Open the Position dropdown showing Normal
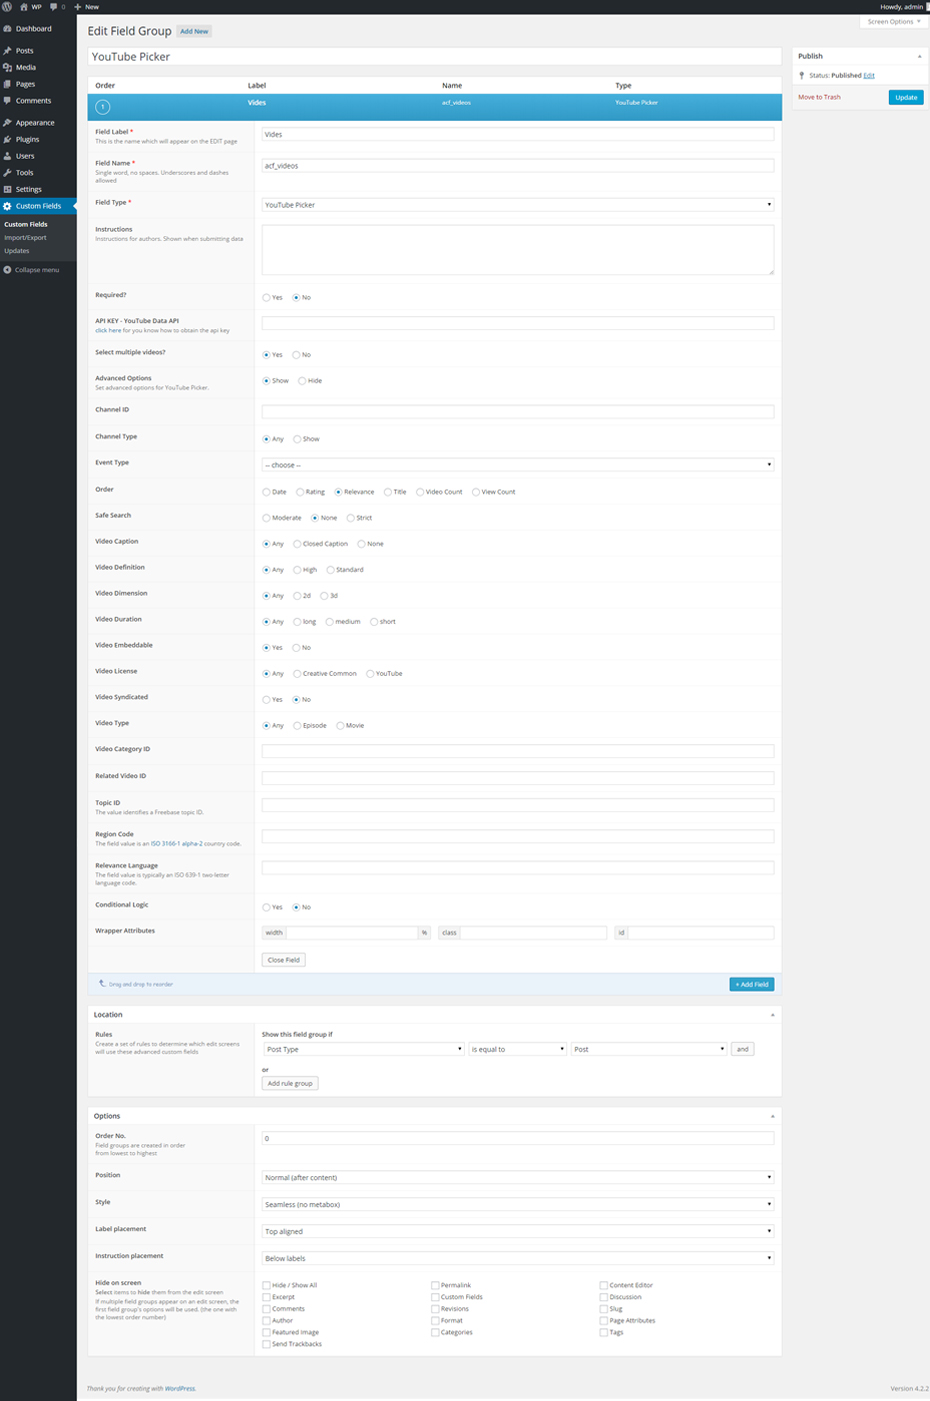This screenshot has width=930, height=1401. [518, 1178]
